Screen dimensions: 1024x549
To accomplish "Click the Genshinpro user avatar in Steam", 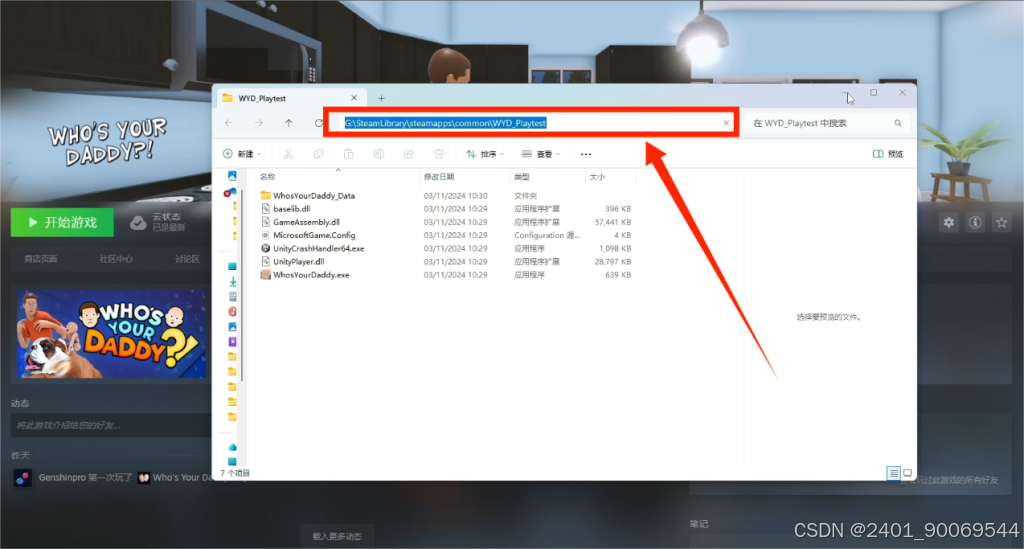I will tap(22, 478).
